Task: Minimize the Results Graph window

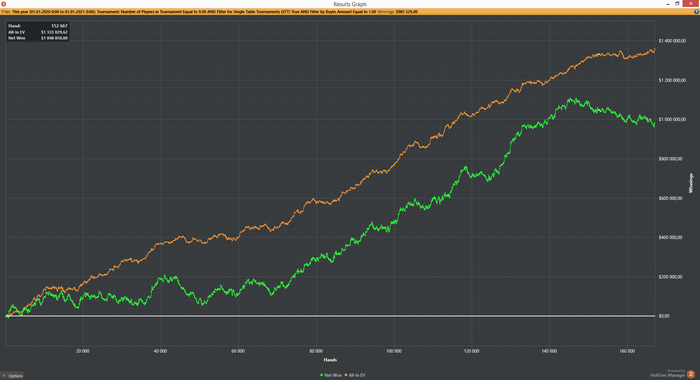Action: pos(667,4)
